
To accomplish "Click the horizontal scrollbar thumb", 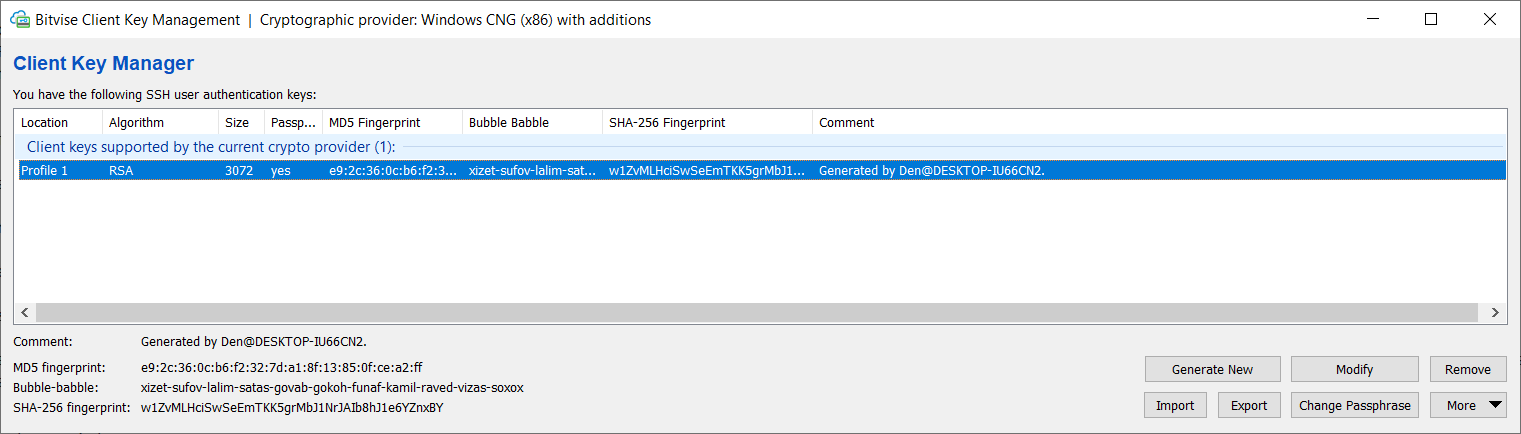I will (756, 312).
